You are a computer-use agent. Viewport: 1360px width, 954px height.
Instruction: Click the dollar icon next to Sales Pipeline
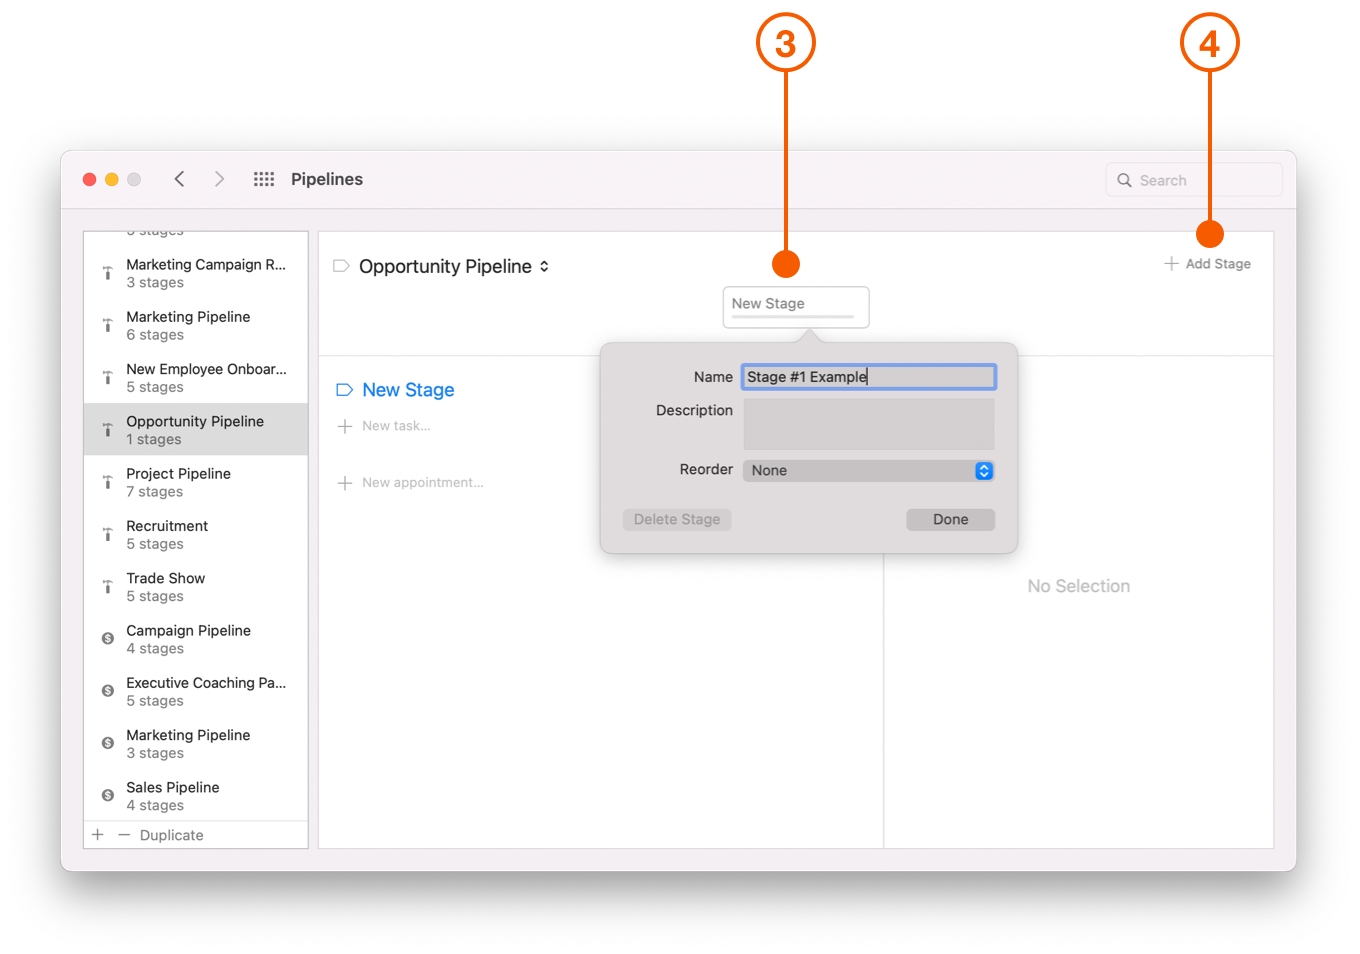tap(107, 795)
